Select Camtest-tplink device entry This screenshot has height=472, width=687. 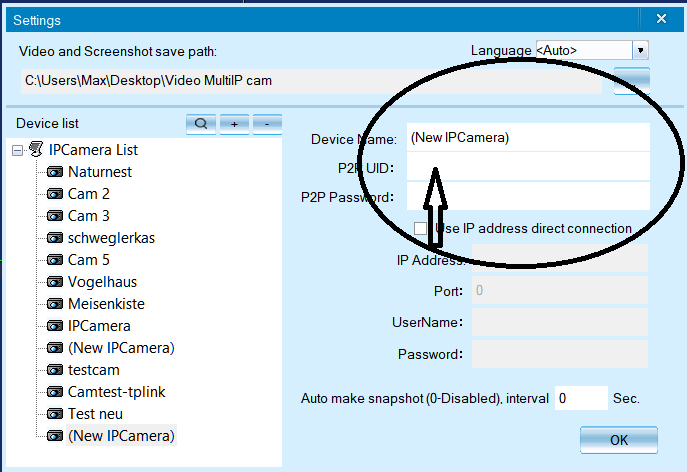coord(116,392)
